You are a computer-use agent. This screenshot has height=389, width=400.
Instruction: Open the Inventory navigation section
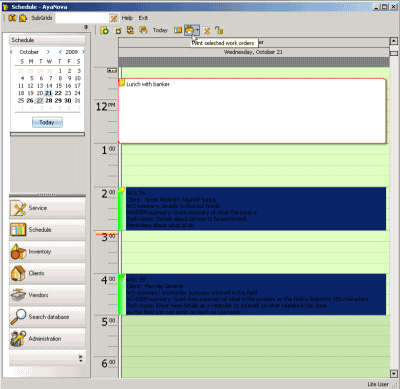pyautogui.click(x=47, y=252)
